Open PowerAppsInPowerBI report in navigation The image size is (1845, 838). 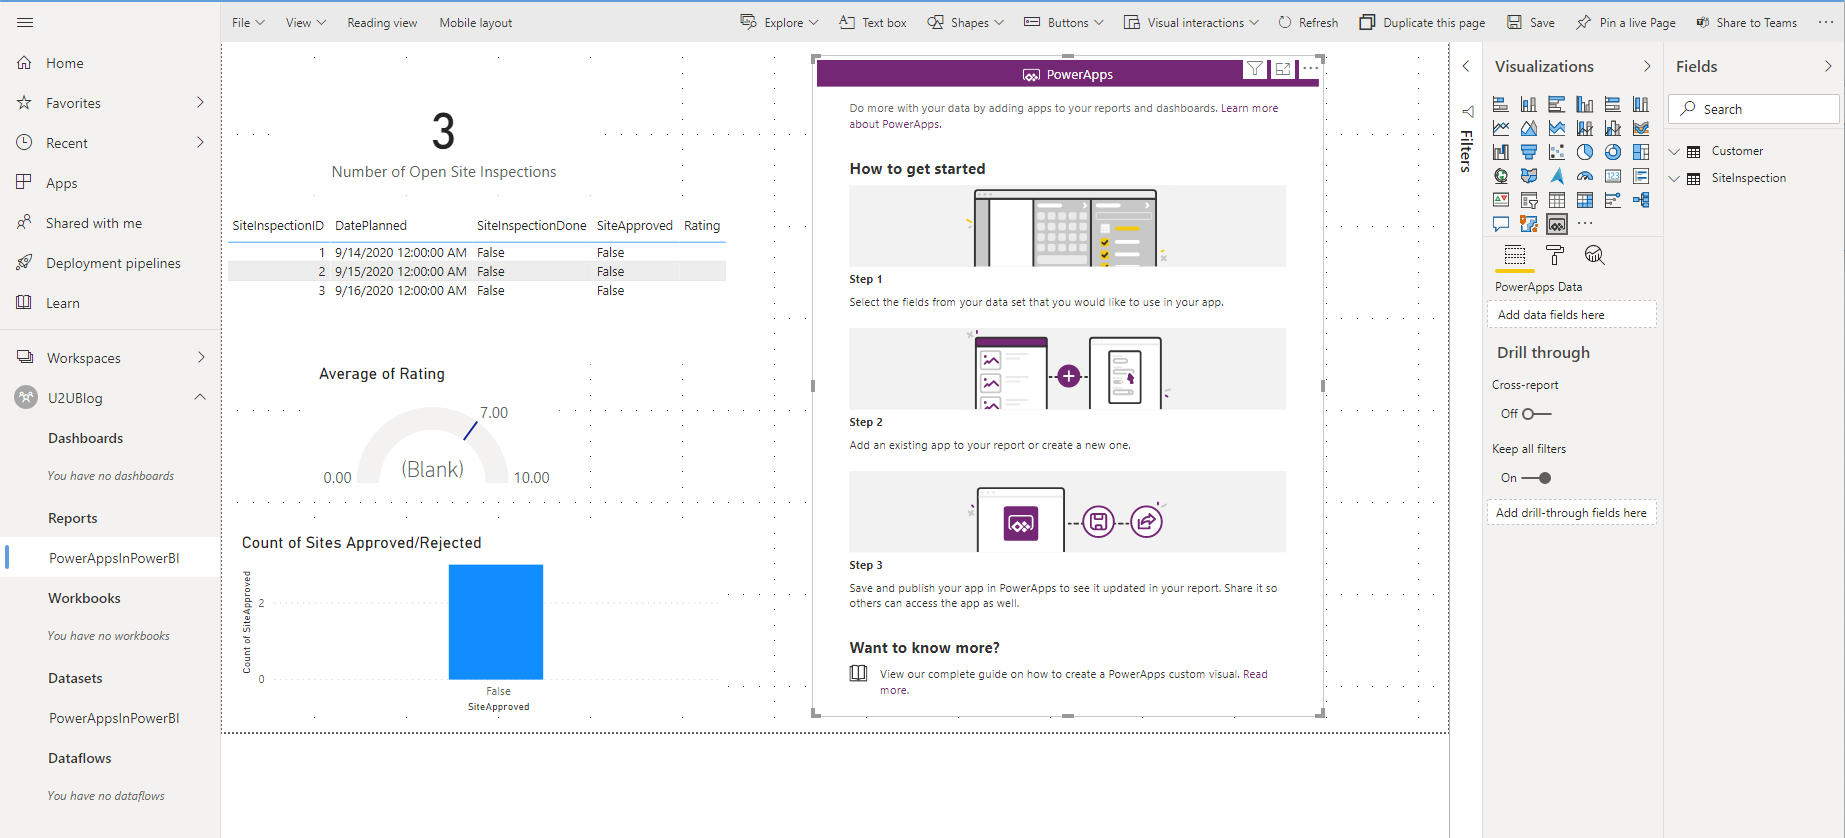coord(114,558)
